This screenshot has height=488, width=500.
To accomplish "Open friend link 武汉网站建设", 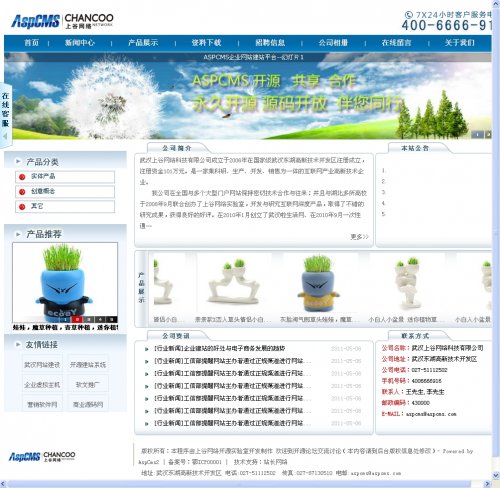I will point(42,365).
